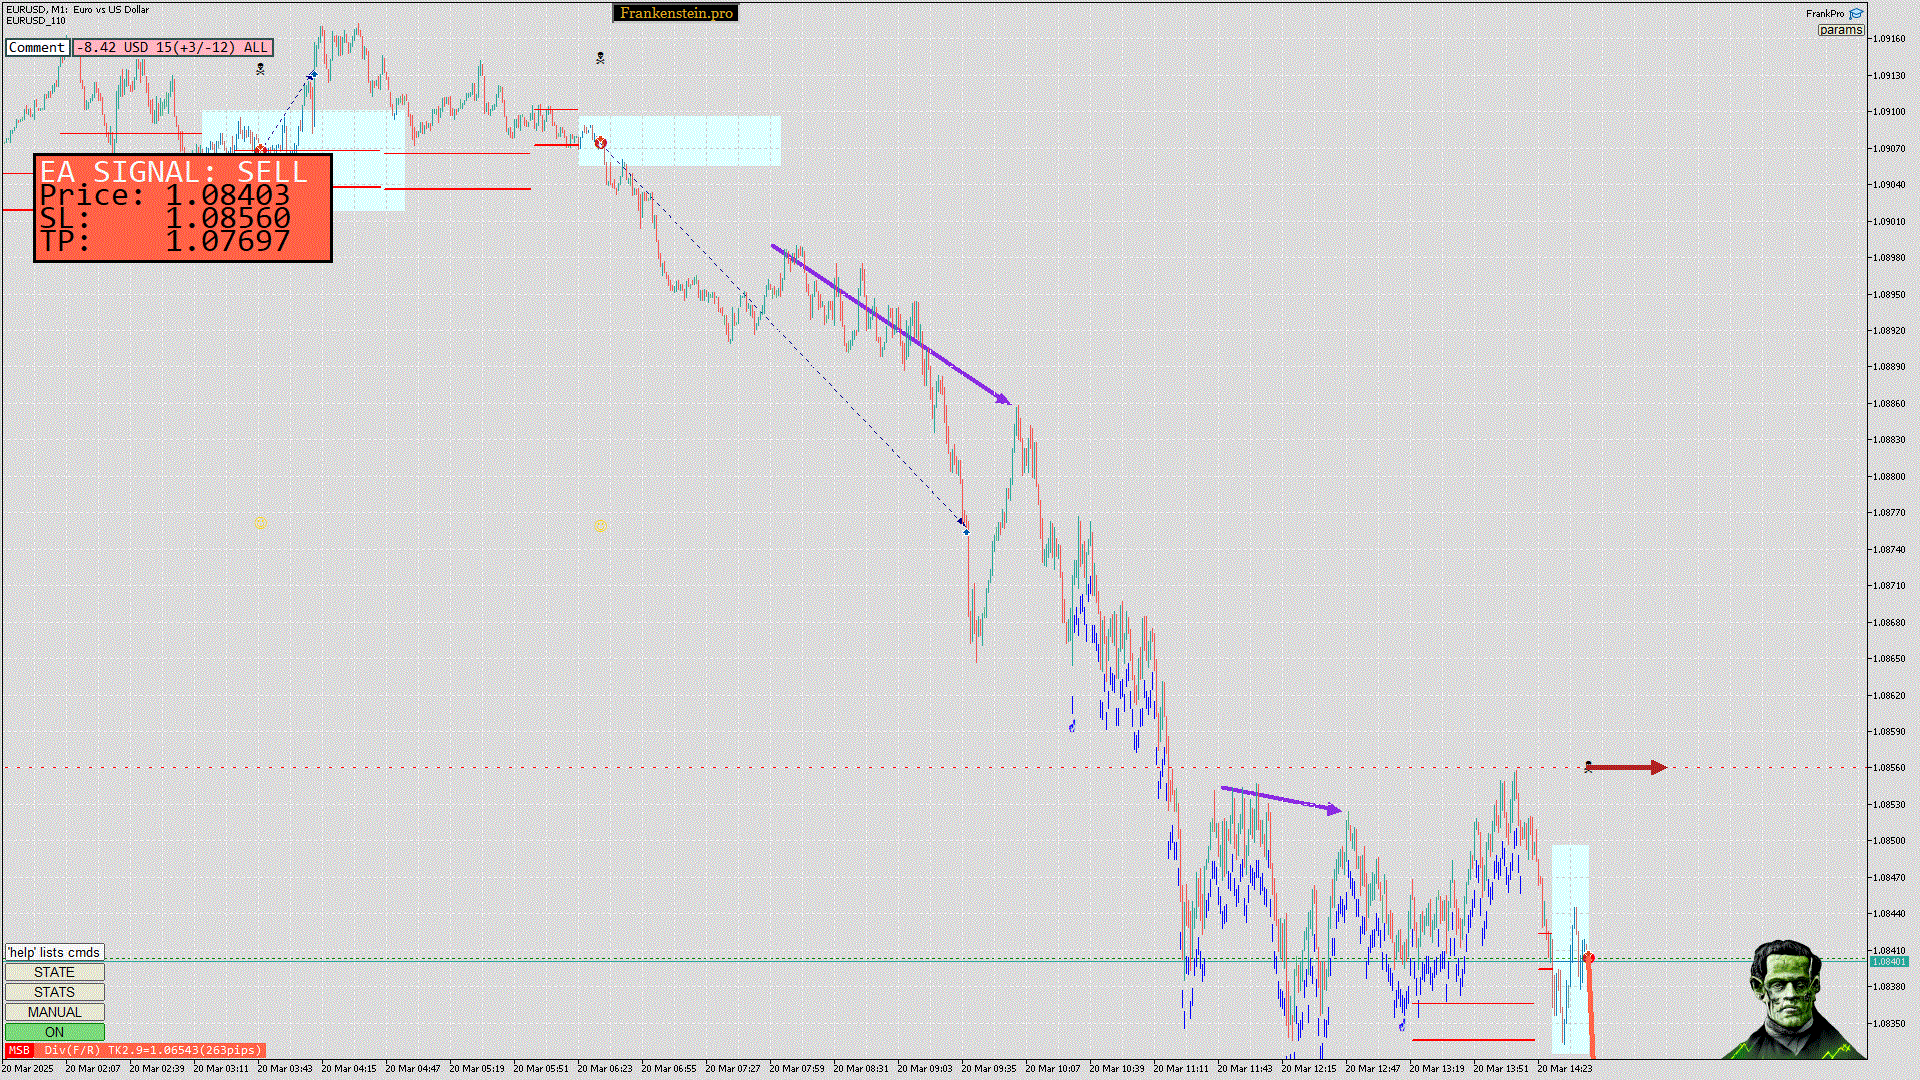
Task: Expand the STATE information panel
Action: click(x=54, y=972)
